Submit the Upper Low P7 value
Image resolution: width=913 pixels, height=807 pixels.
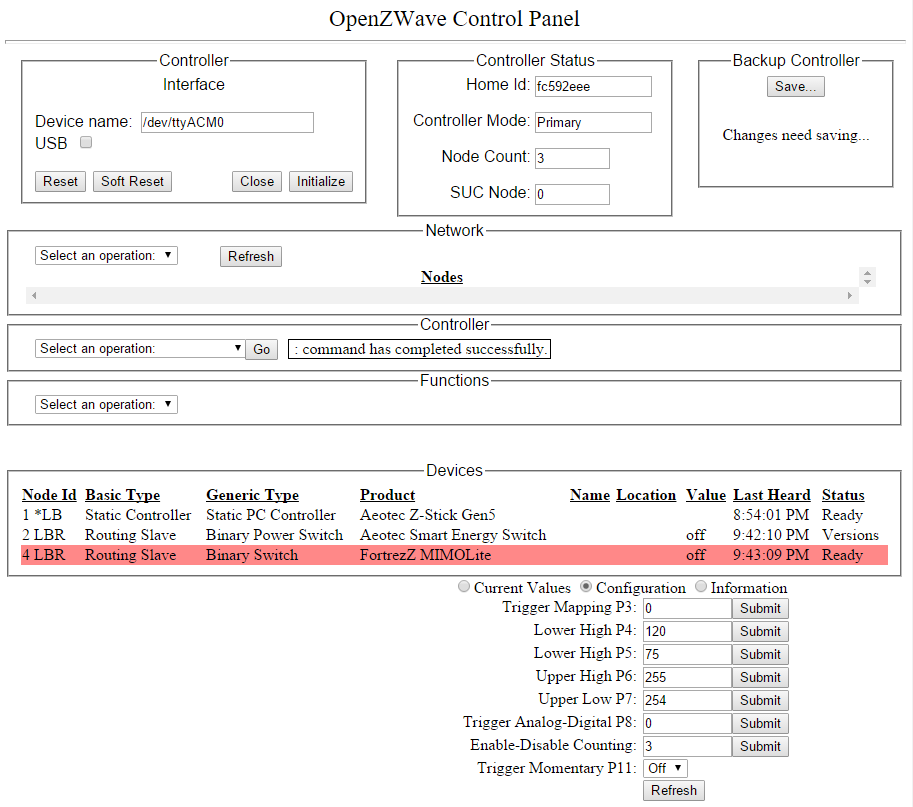(x=760, y=700)
